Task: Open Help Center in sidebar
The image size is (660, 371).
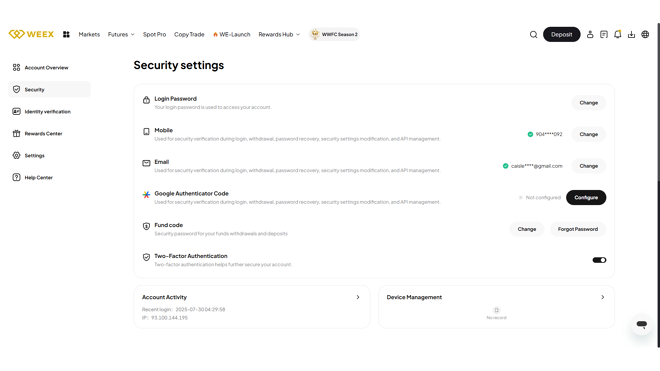Action: [49, 177]
